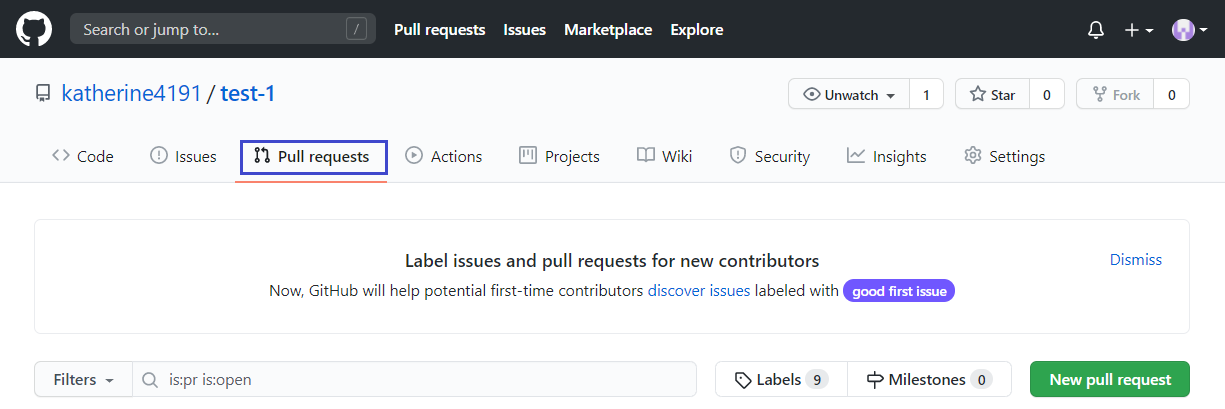Click the magnifier icon in filter box
1225x409 pixels.
[x=150, y=380]
